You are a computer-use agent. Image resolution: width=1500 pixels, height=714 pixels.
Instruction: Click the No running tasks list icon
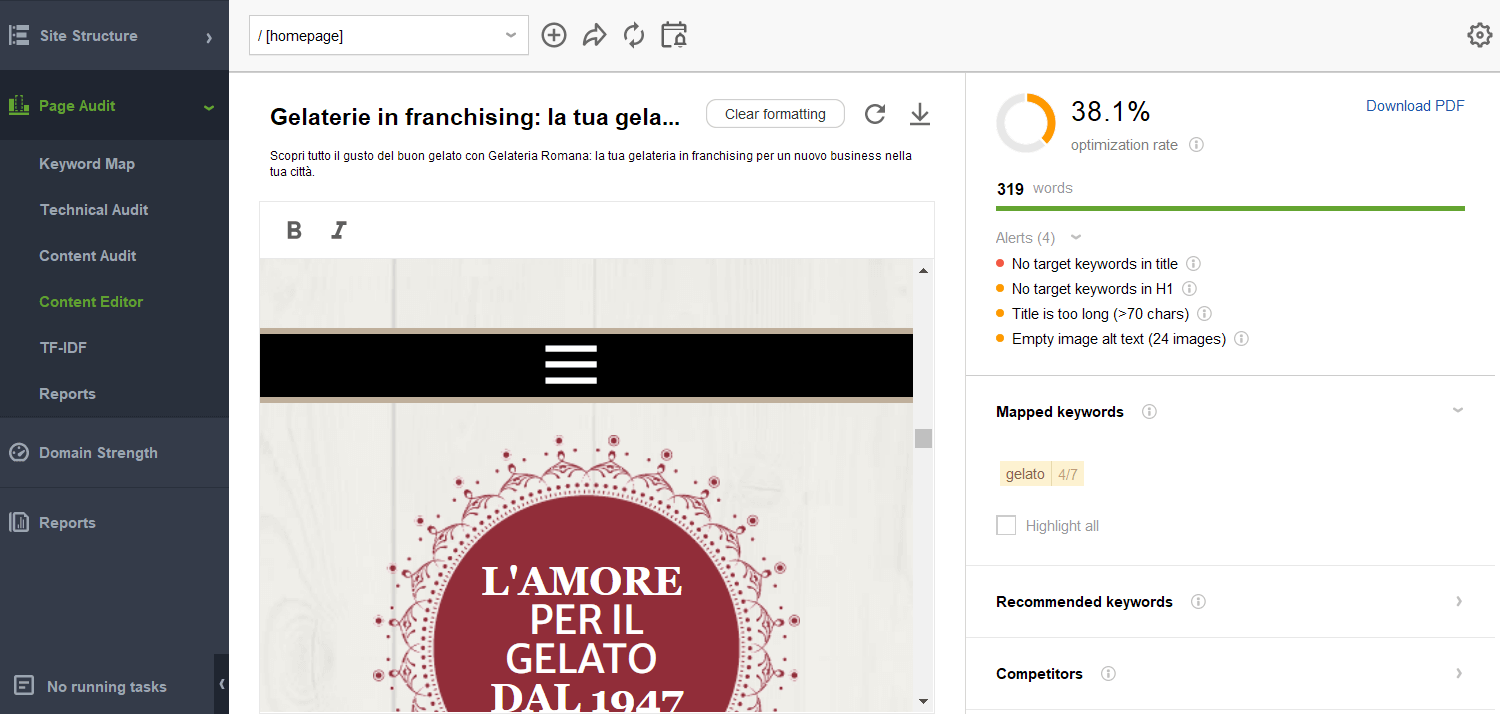point(24,686)
